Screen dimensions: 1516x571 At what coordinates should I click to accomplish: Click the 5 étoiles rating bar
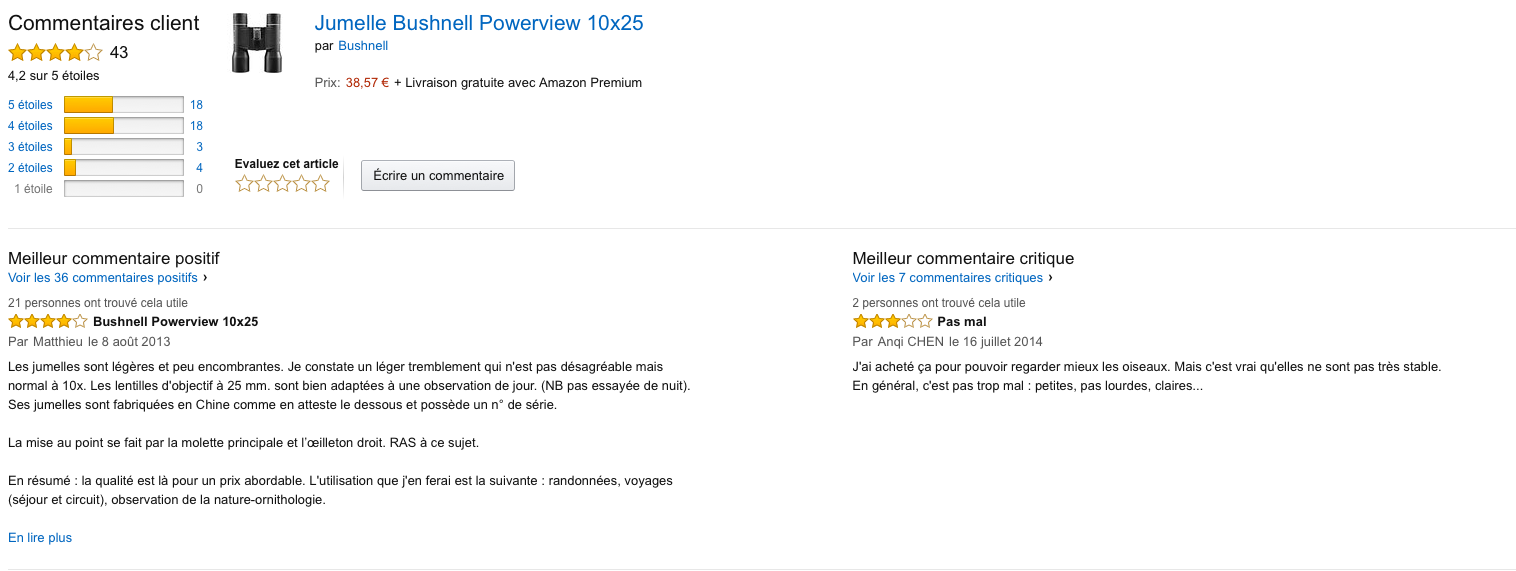click(x=124, y=105)
